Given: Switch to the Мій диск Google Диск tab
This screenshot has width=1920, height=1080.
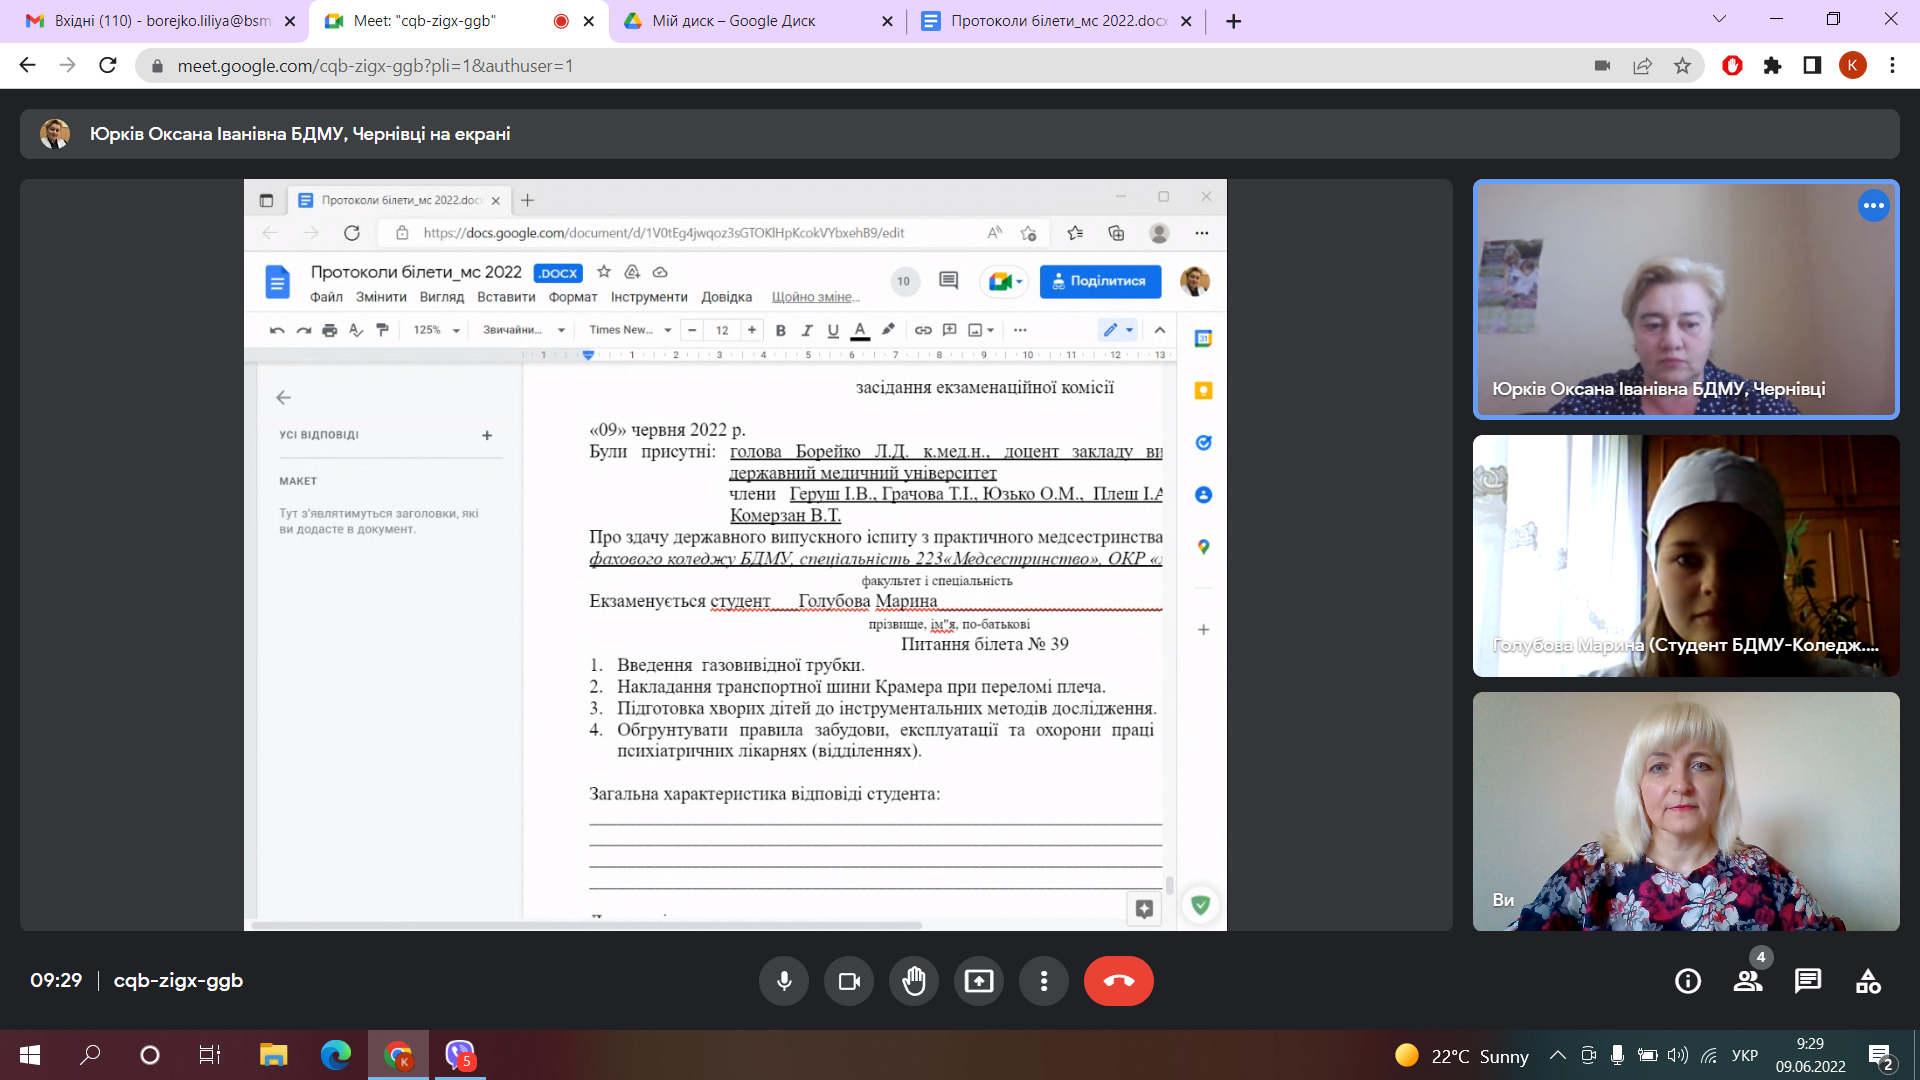Looking at the screenshot, I should tap(756, 21).
